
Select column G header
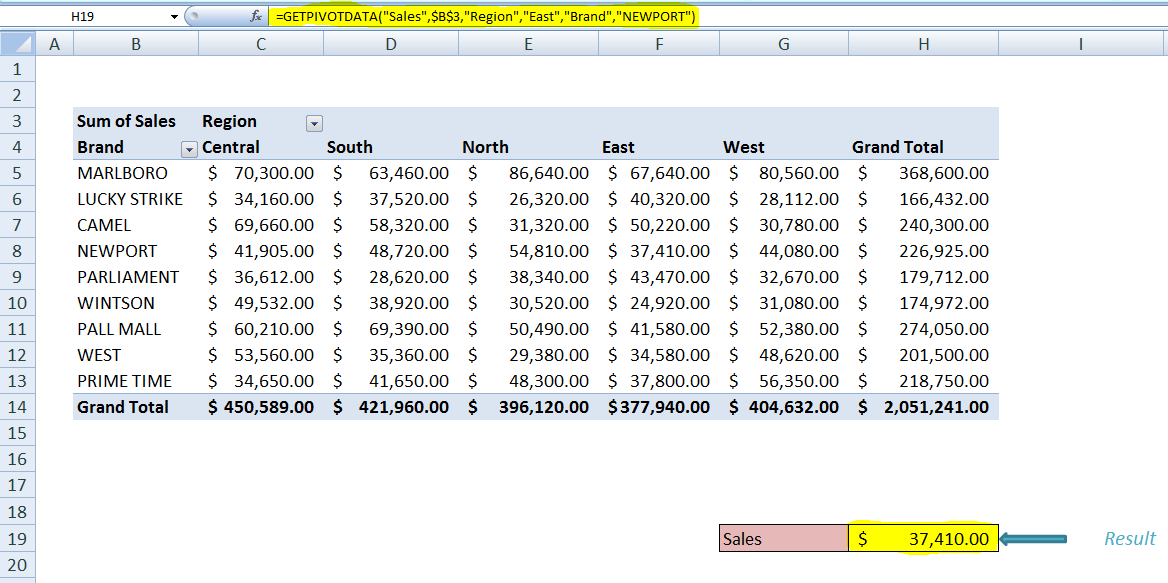coord(784,45)
